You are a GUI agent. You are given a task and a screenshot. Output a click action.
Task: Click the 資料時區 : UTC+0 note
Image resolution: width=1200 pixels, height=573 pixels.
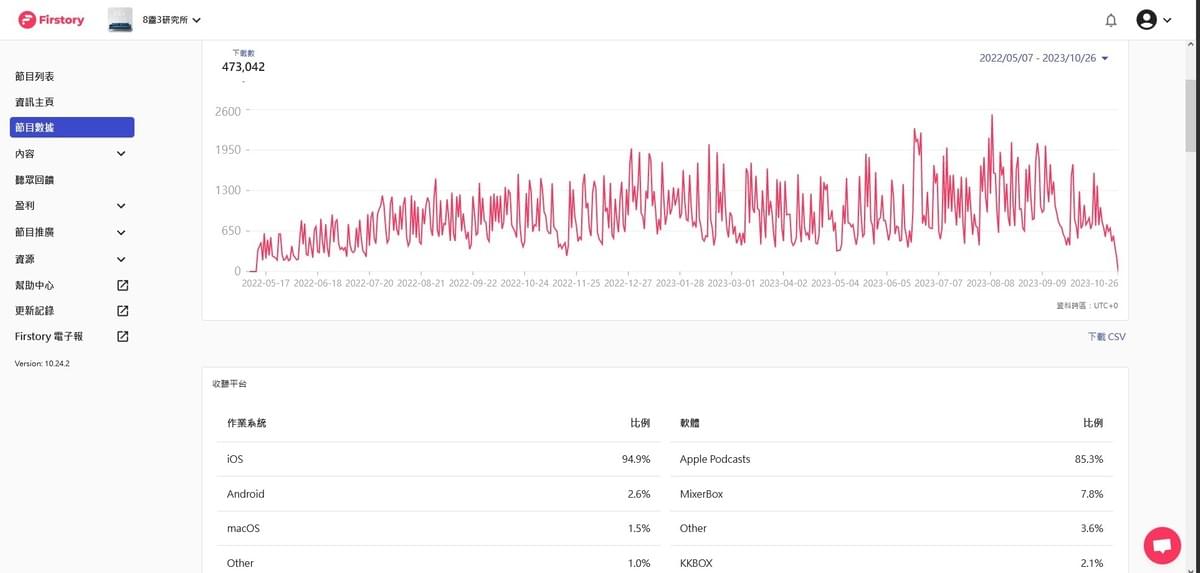coord(1087,306)
